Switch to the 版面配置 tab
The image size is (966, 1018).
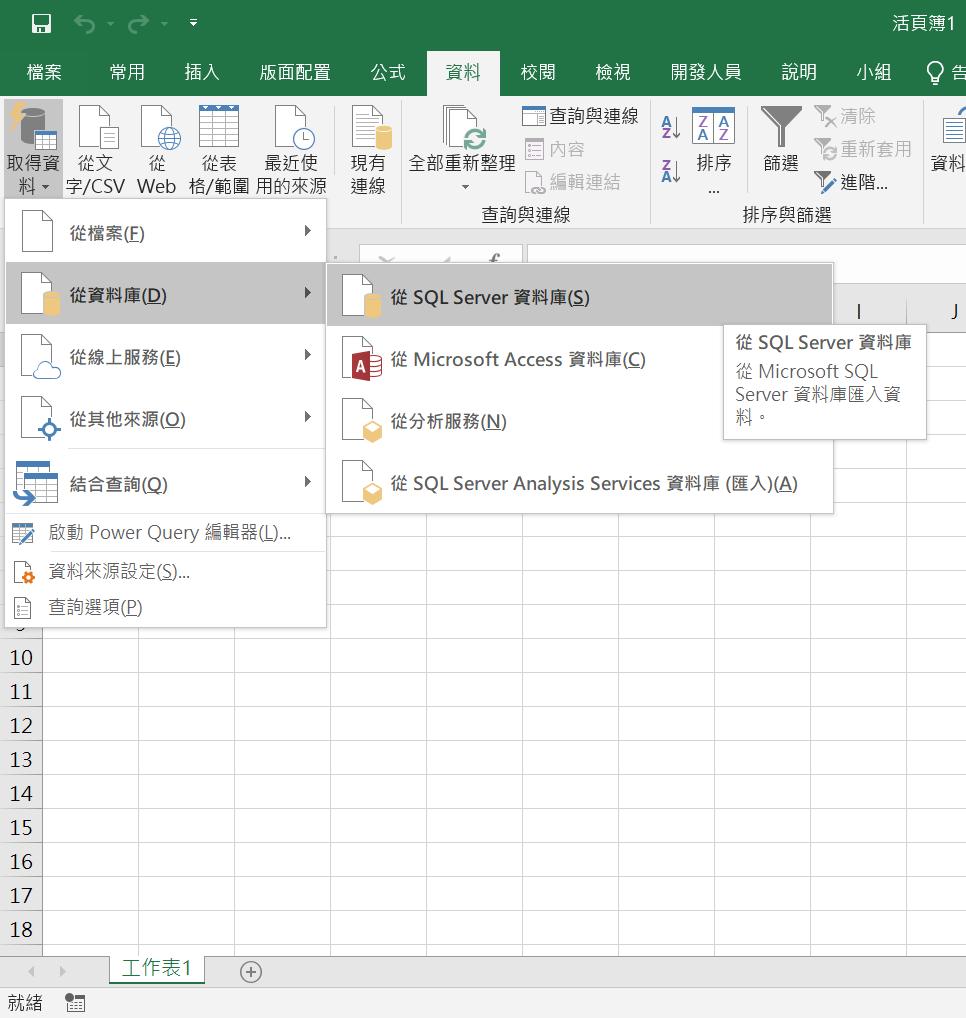295,72
